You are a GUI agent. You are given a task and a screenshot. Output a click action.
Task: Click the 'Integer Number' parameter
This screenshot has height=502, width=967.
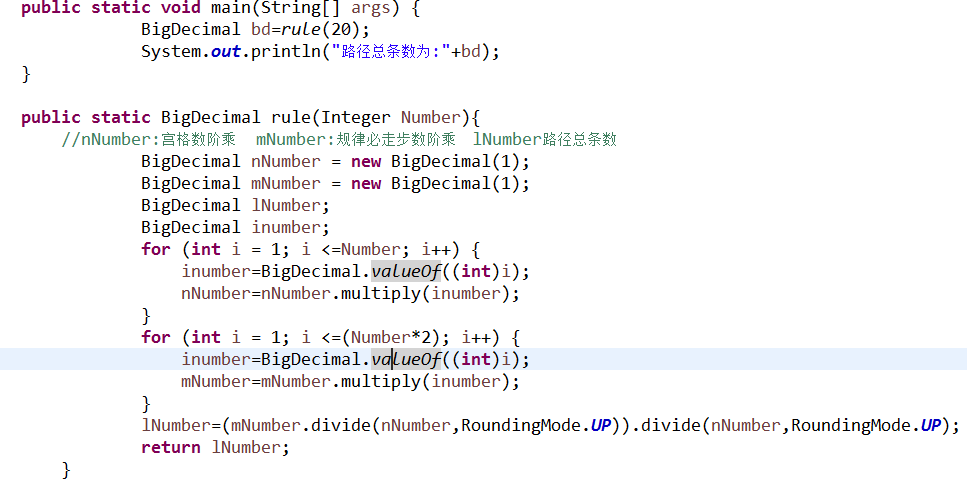(x=391, y=117)
